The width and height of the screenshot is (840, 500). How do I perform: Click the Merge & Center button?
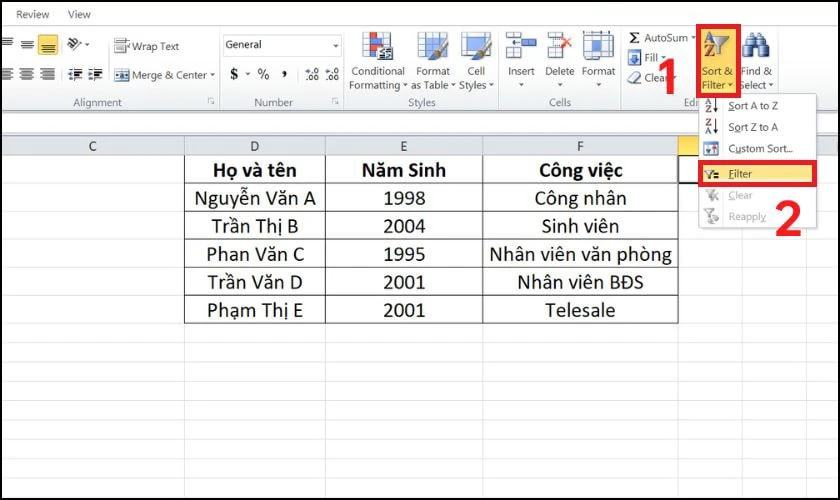point(160,75)
